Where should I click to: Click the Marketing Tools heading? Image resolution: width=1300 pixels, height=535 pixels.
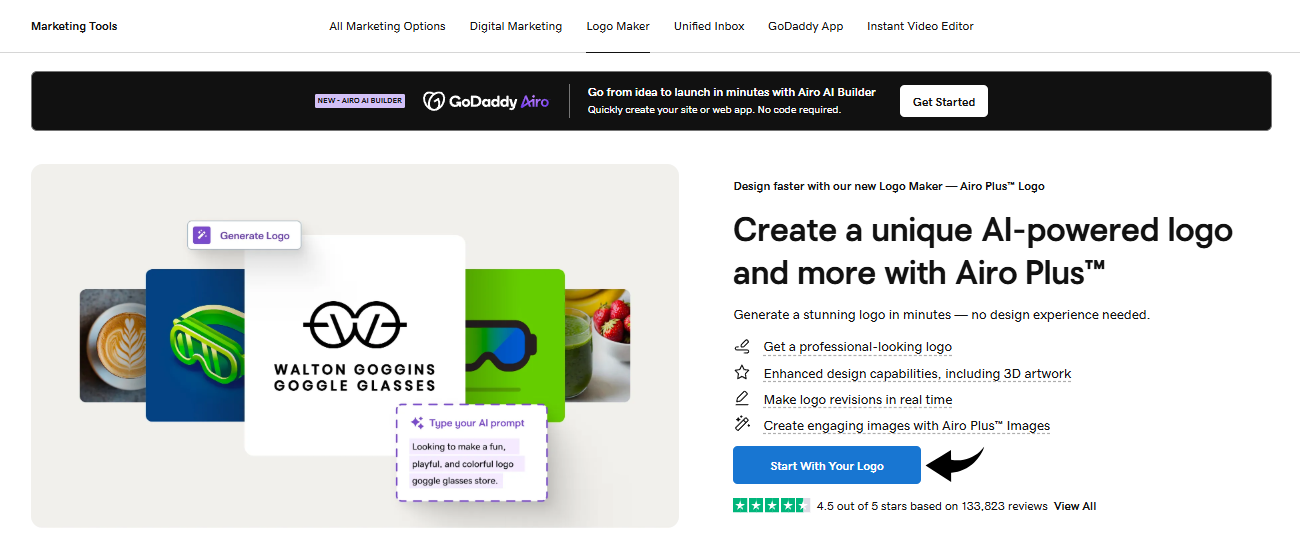pyautogui.click(x=74, y=26)
